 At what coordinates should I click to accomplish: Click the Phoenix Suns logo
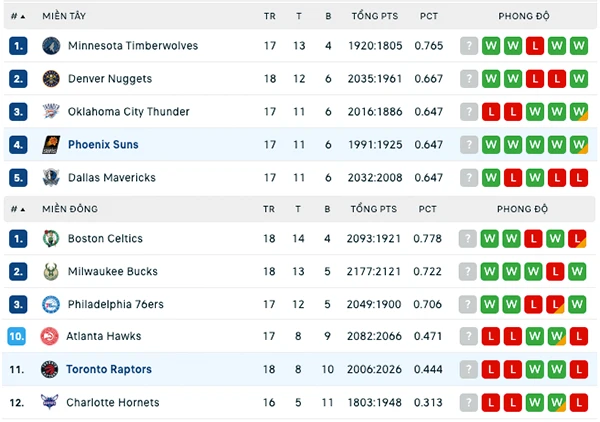51,145
